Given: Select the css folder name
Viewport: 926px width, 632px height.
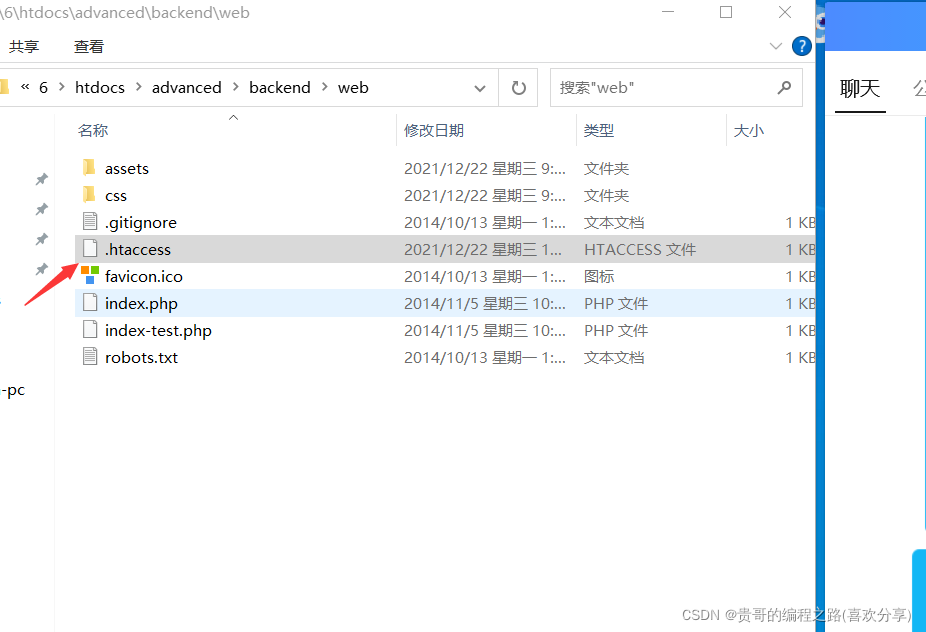Looking at the screenshot, I should pyautogui.click(x=116, y=196).
